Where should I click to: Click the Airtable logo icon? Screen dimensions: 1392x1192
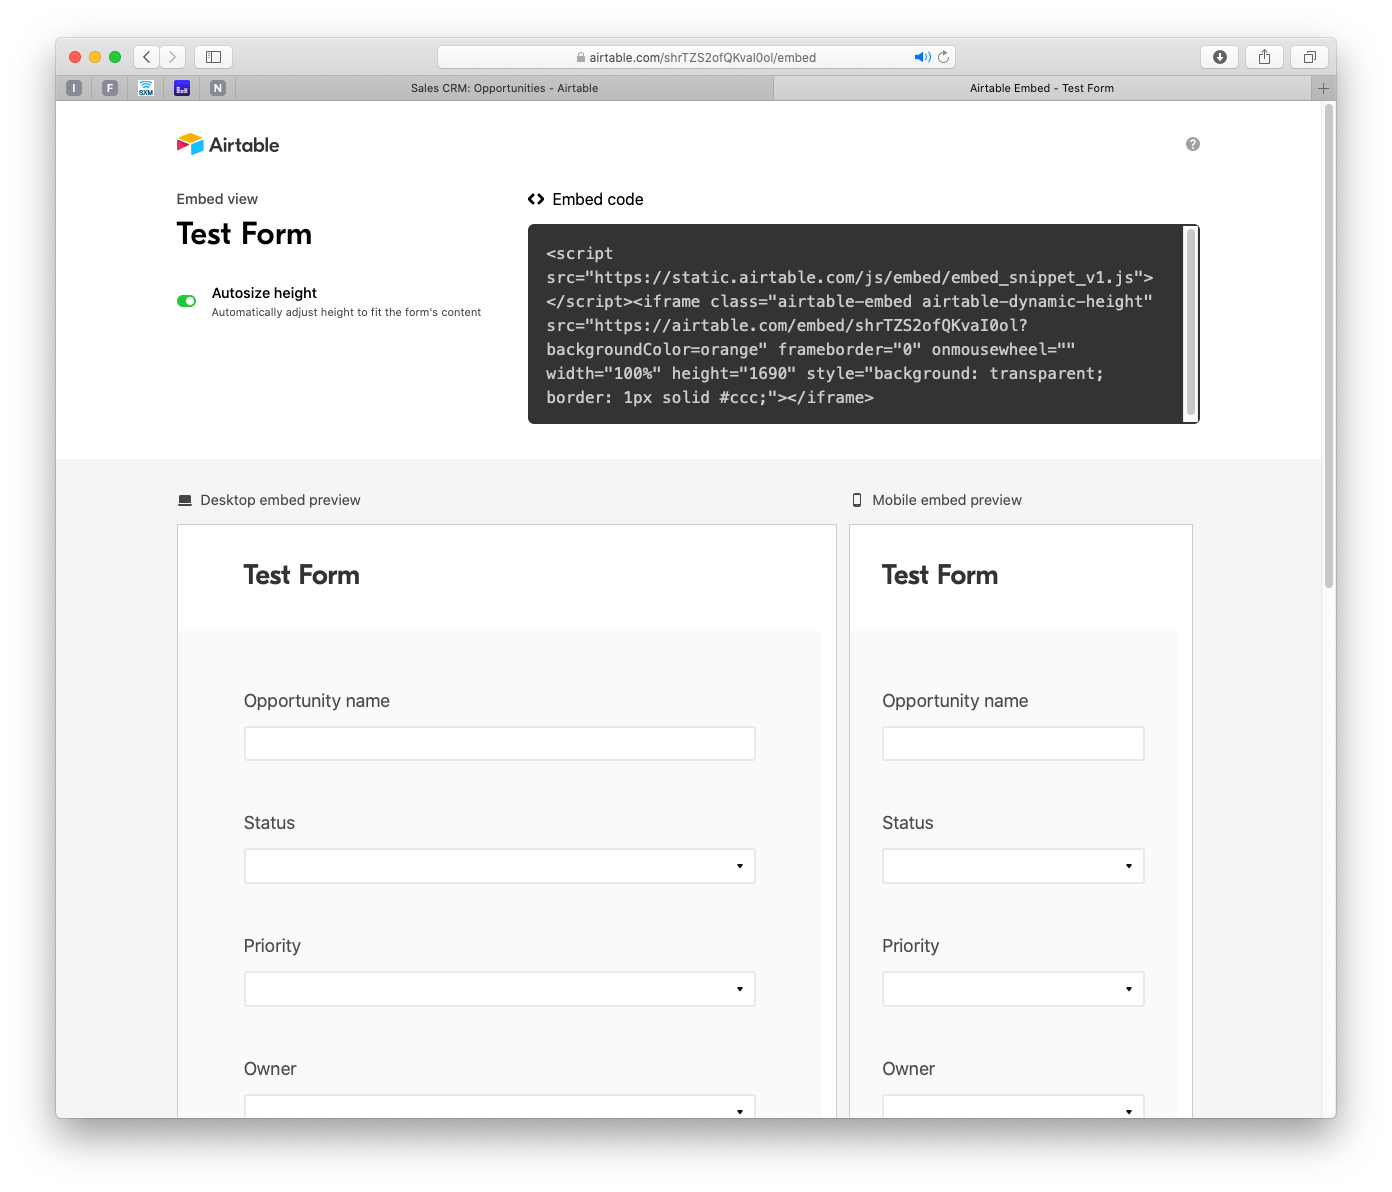pos(190,144)
